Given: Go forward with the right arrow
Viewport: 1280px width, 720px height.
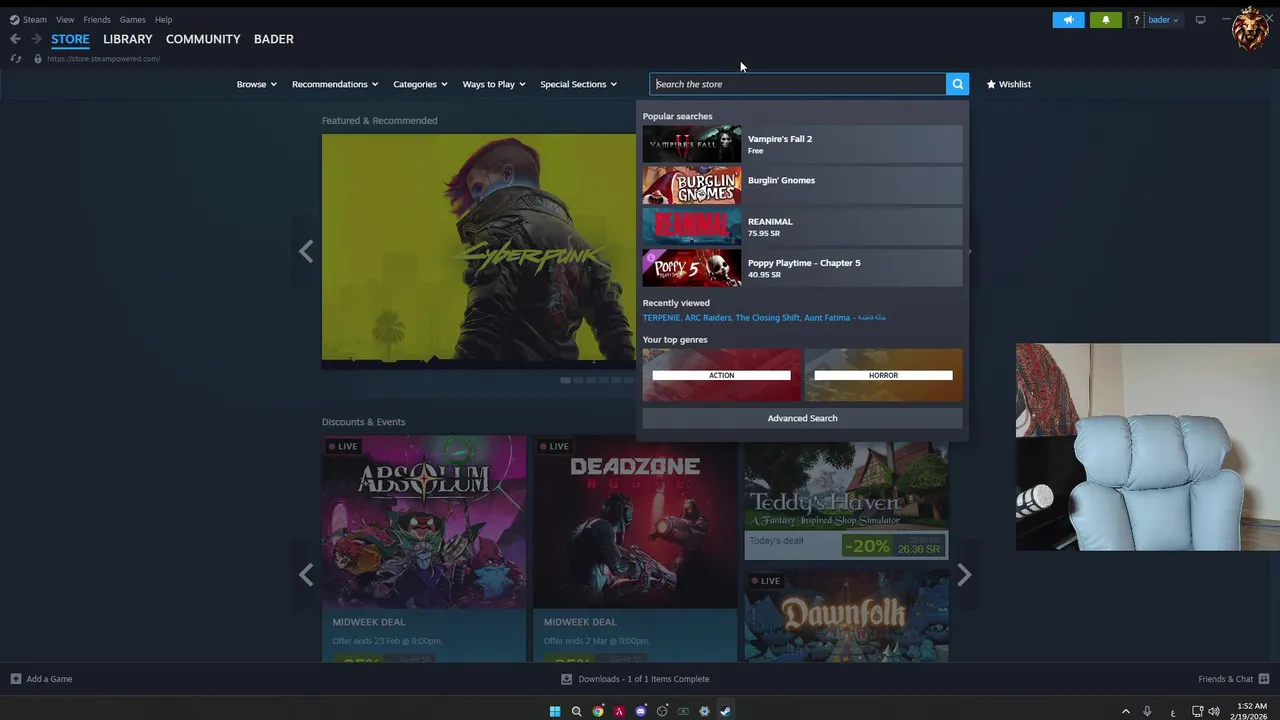Looking at the screenshot, I should click(36, 39).
